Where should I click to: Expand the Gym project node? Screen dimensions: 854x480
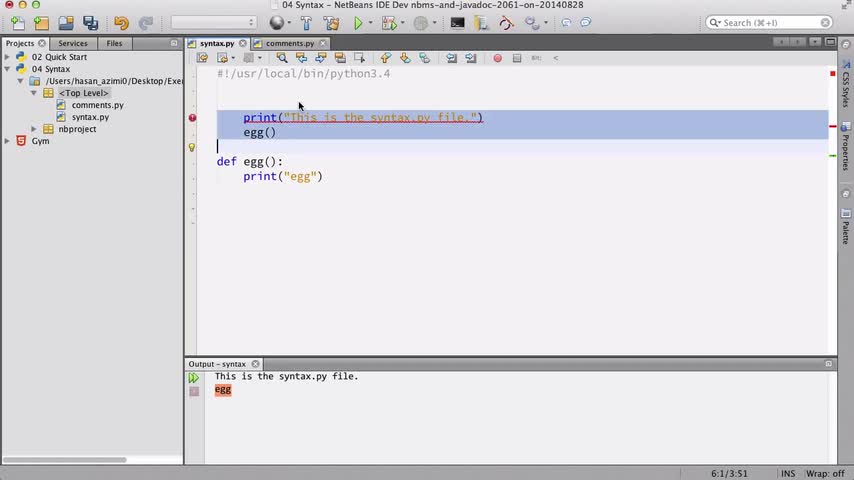[7, 141]
